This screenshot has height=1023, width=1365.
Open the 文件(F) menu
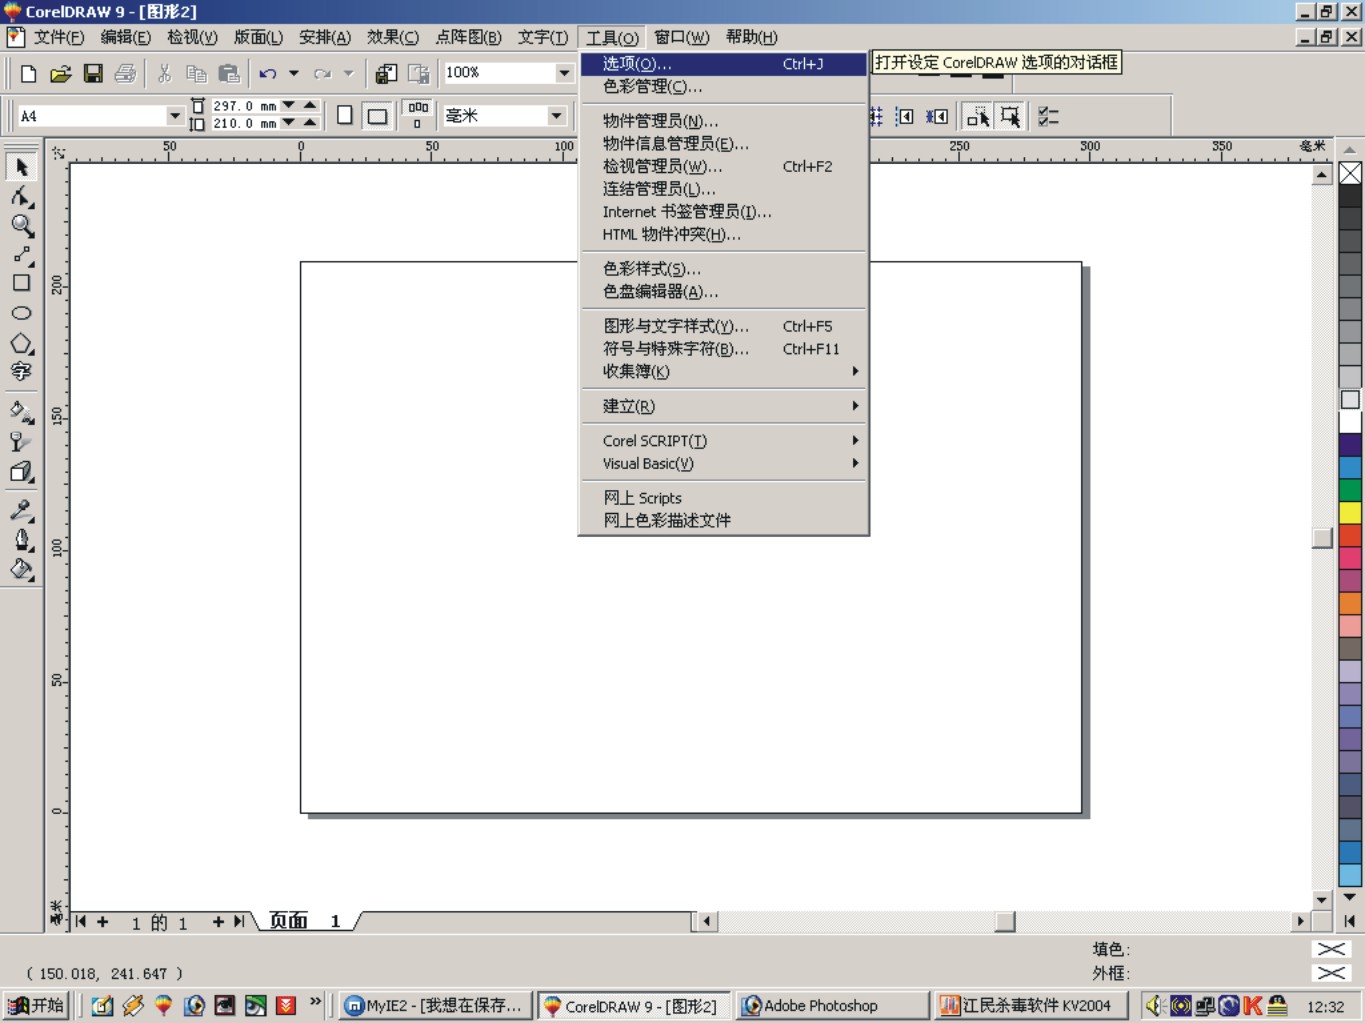point(59,37)
